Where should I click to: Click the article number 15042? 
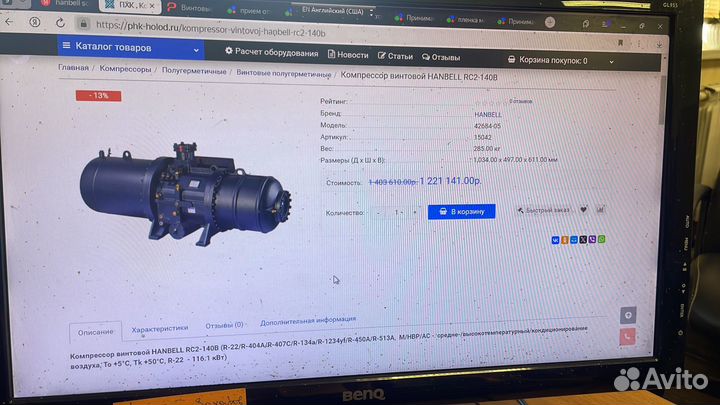(x=483, y=137)
